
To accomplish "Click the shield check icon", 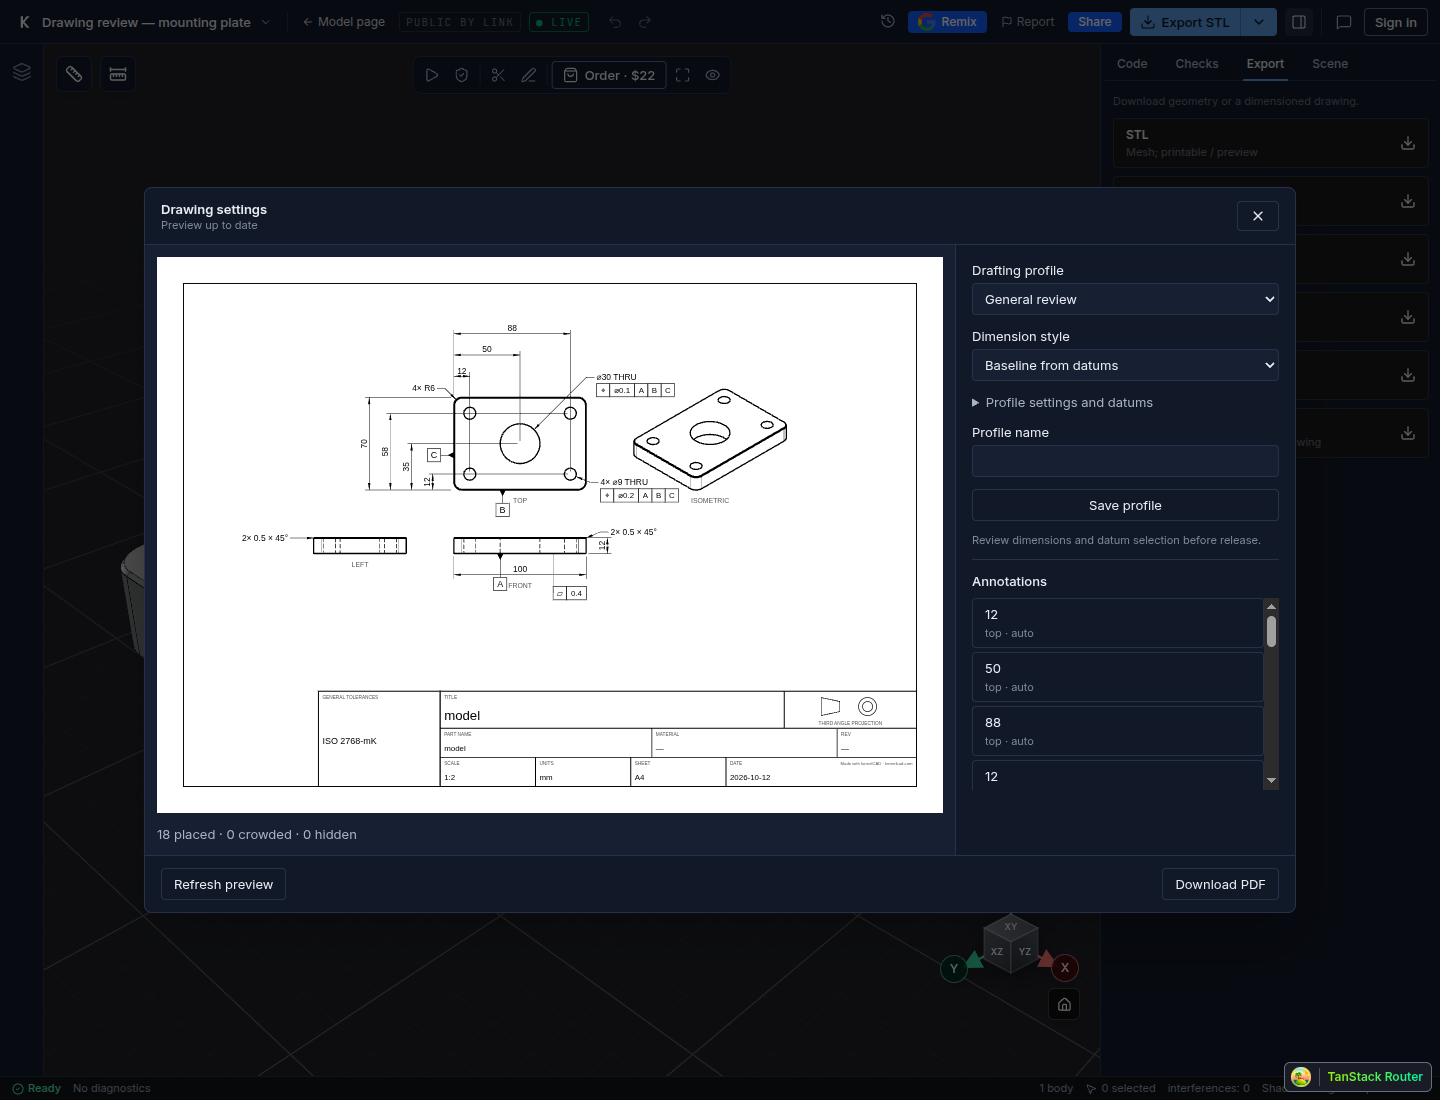I will [462, 75].
